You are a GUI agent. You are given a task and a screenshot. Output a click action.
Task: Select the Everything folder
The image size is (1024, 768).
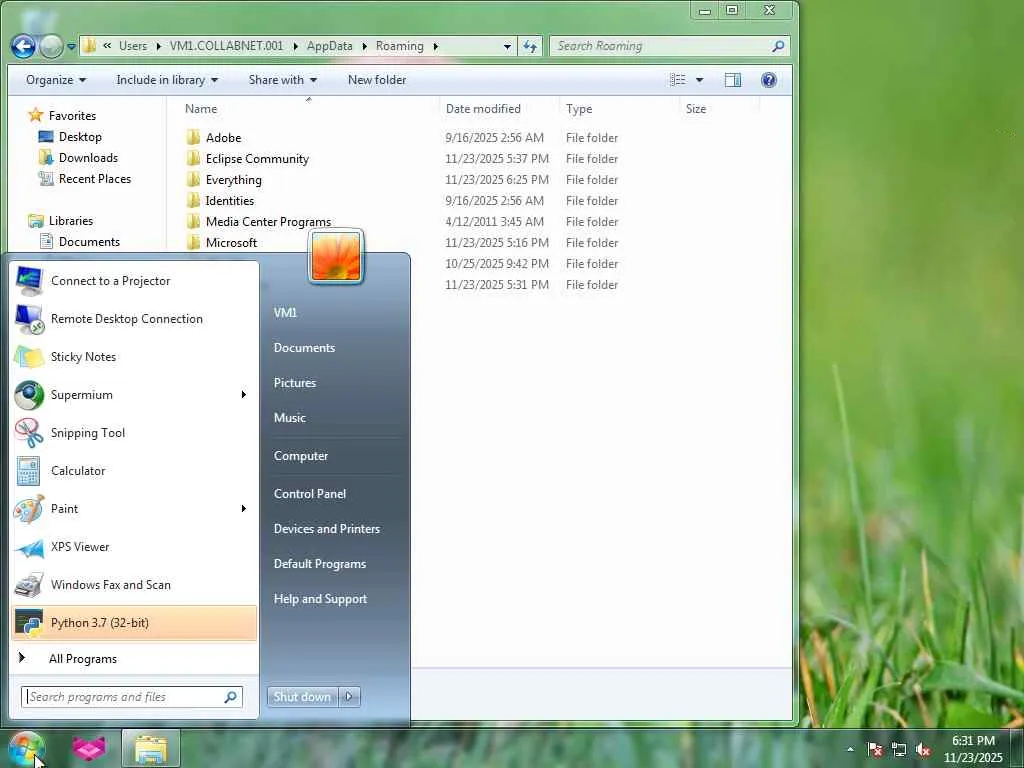pyautogui.click(x=233, y=180)
